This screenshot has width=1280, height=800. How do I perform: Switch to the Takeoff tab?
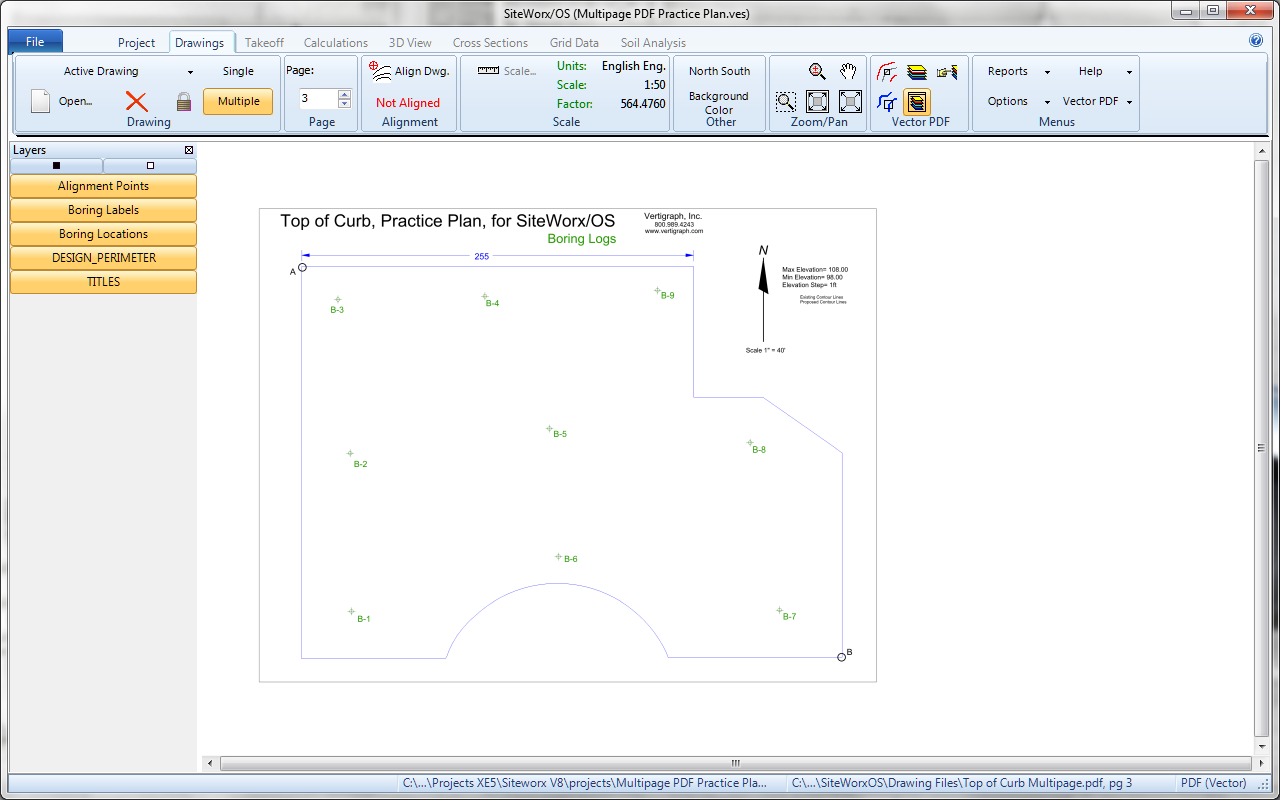coord(265,43)
